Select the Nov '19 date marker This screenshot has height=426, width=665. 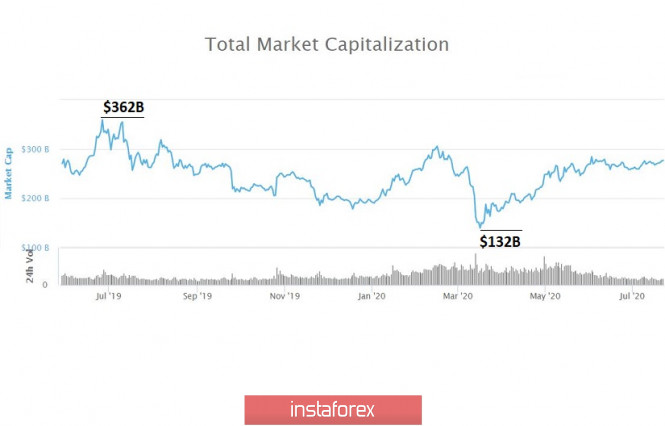pos(285,297)
